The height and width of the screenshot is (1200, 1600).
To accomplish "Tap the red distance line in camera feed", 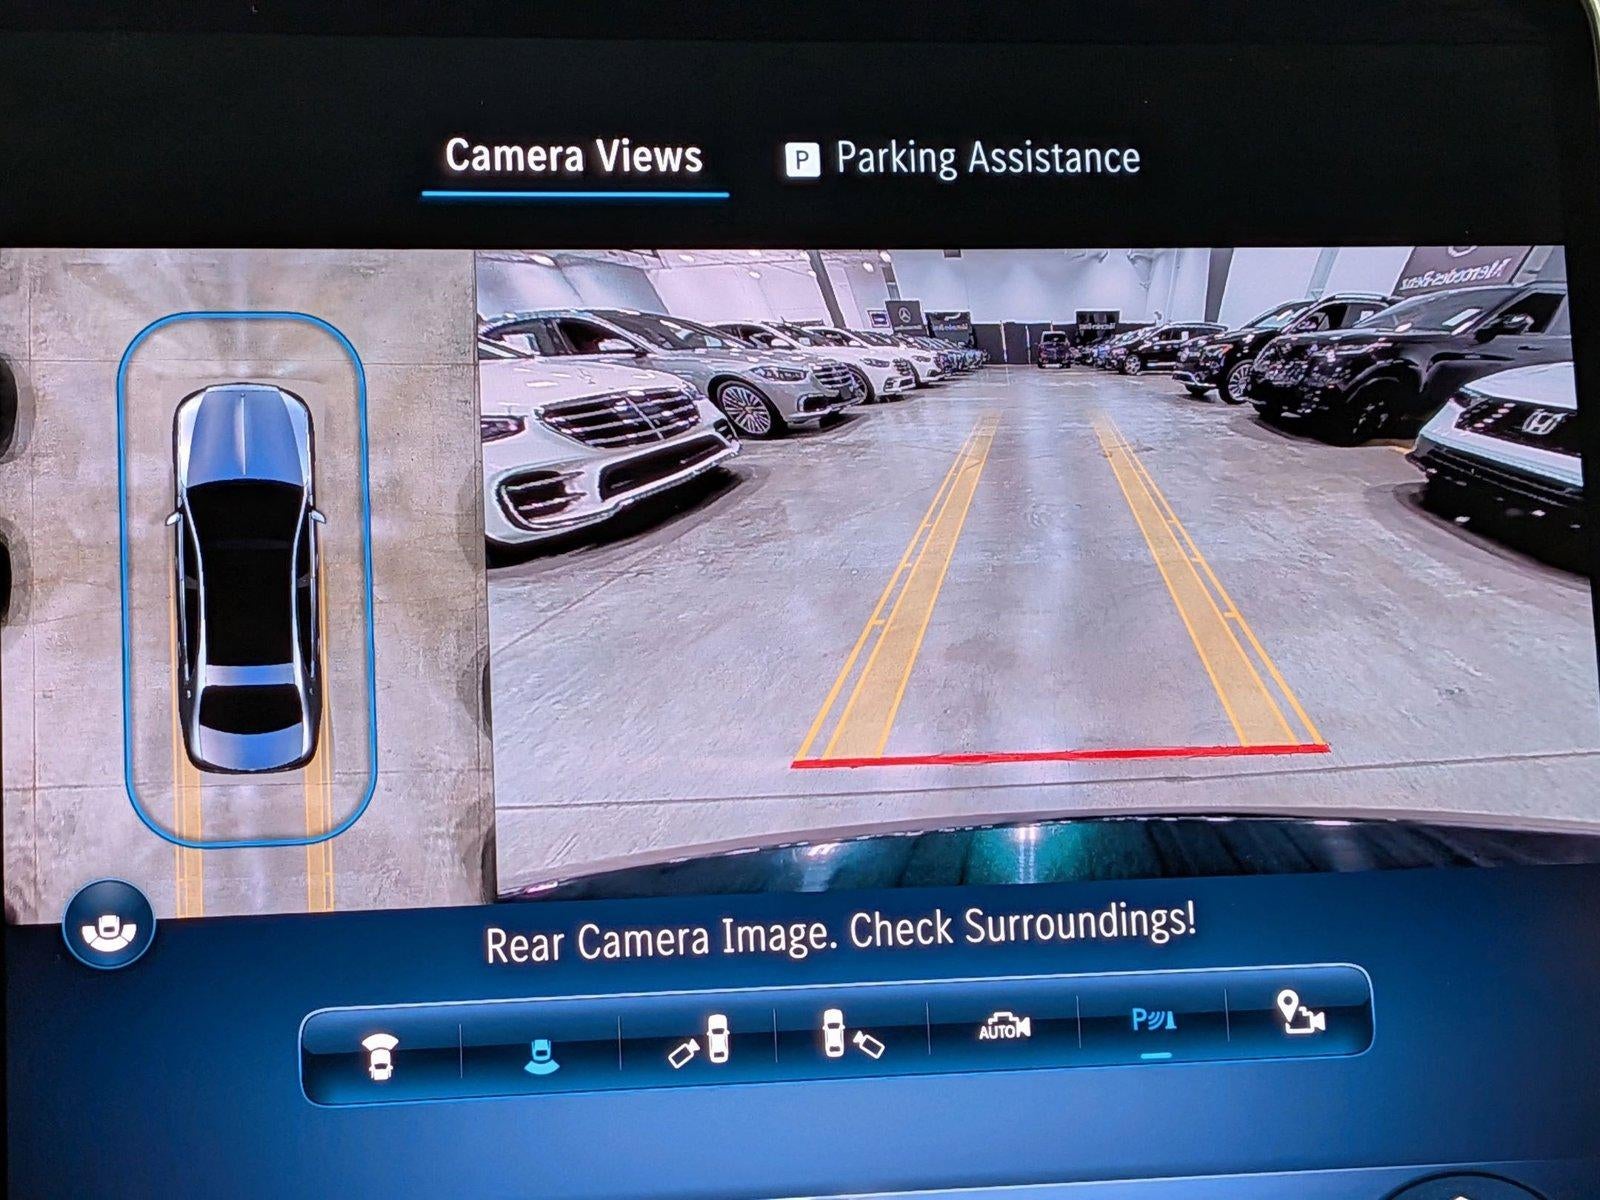I will (1060, 755).
